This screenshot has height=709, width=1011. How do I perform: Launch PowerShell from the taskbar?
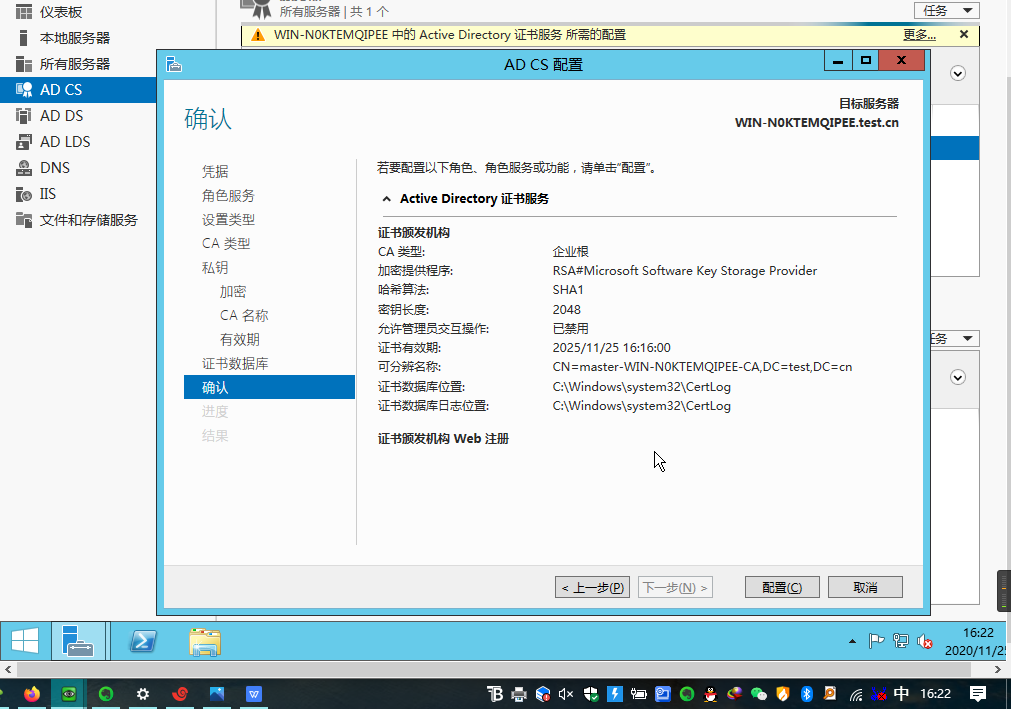(x=142, y=641)
